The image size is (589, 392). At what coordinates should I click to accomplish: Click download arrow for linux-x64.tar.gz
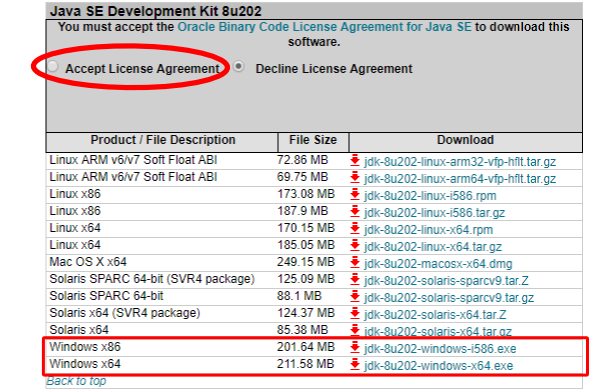click(x=355, y=246)
